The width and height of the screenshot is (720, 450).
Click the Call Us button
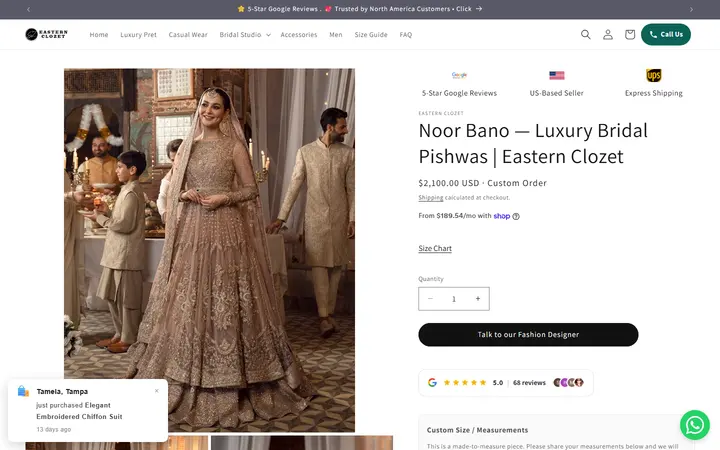tap(666, 34)
